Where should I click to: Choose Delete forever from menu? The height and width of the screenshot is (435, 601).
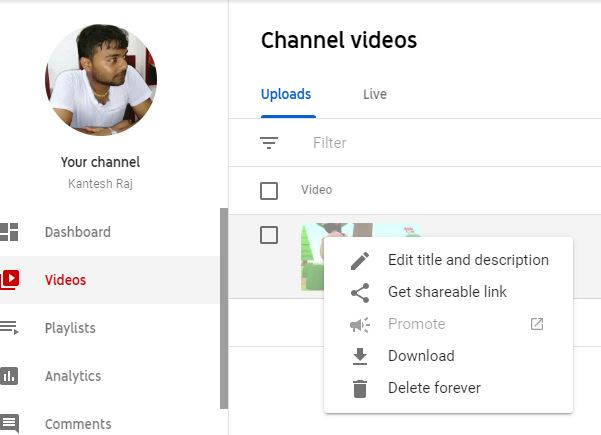click(x=434, y=388)
